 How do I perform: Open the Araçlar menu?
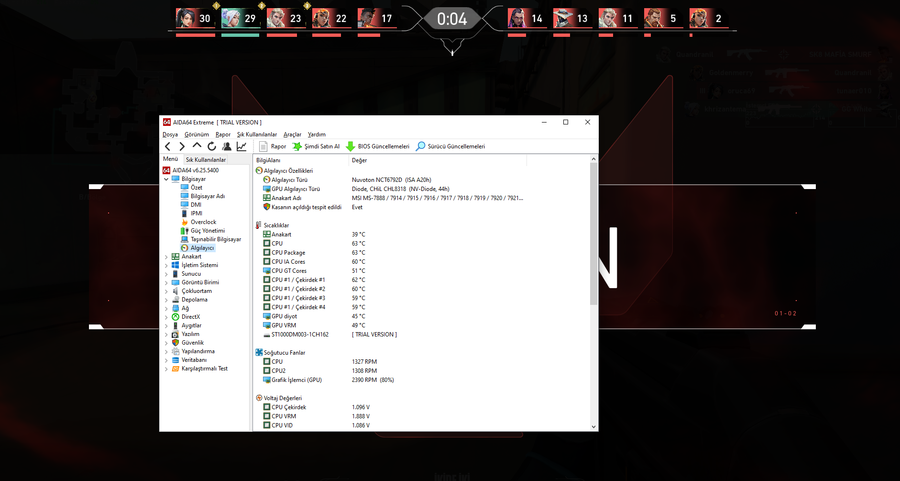(x=292, y=134)
